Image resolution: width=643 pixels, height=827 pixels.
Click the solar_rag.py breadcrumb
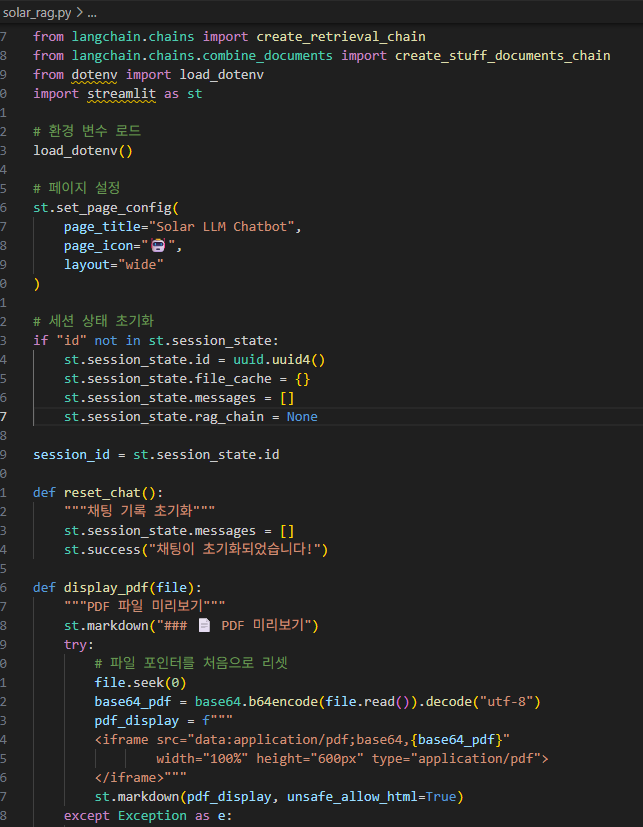point(37,13)
